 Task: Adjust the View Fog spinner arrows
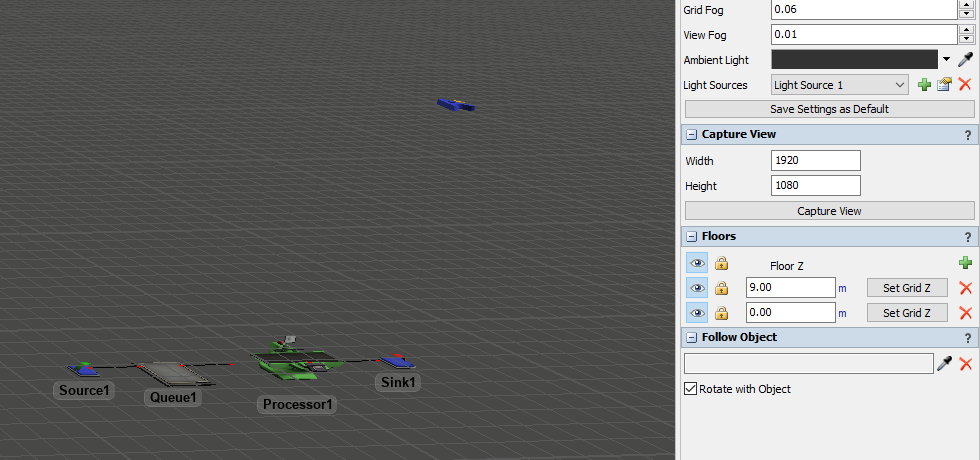[966, 34]
